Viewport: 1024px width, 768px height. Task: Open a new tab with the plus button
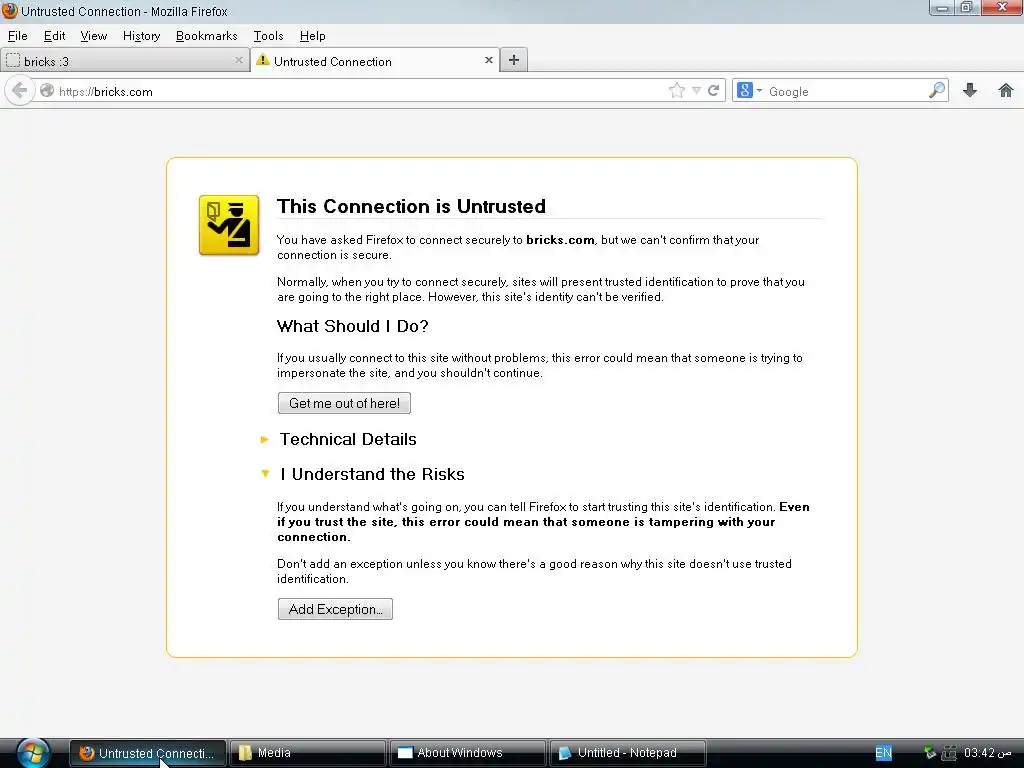click(514, 60)
